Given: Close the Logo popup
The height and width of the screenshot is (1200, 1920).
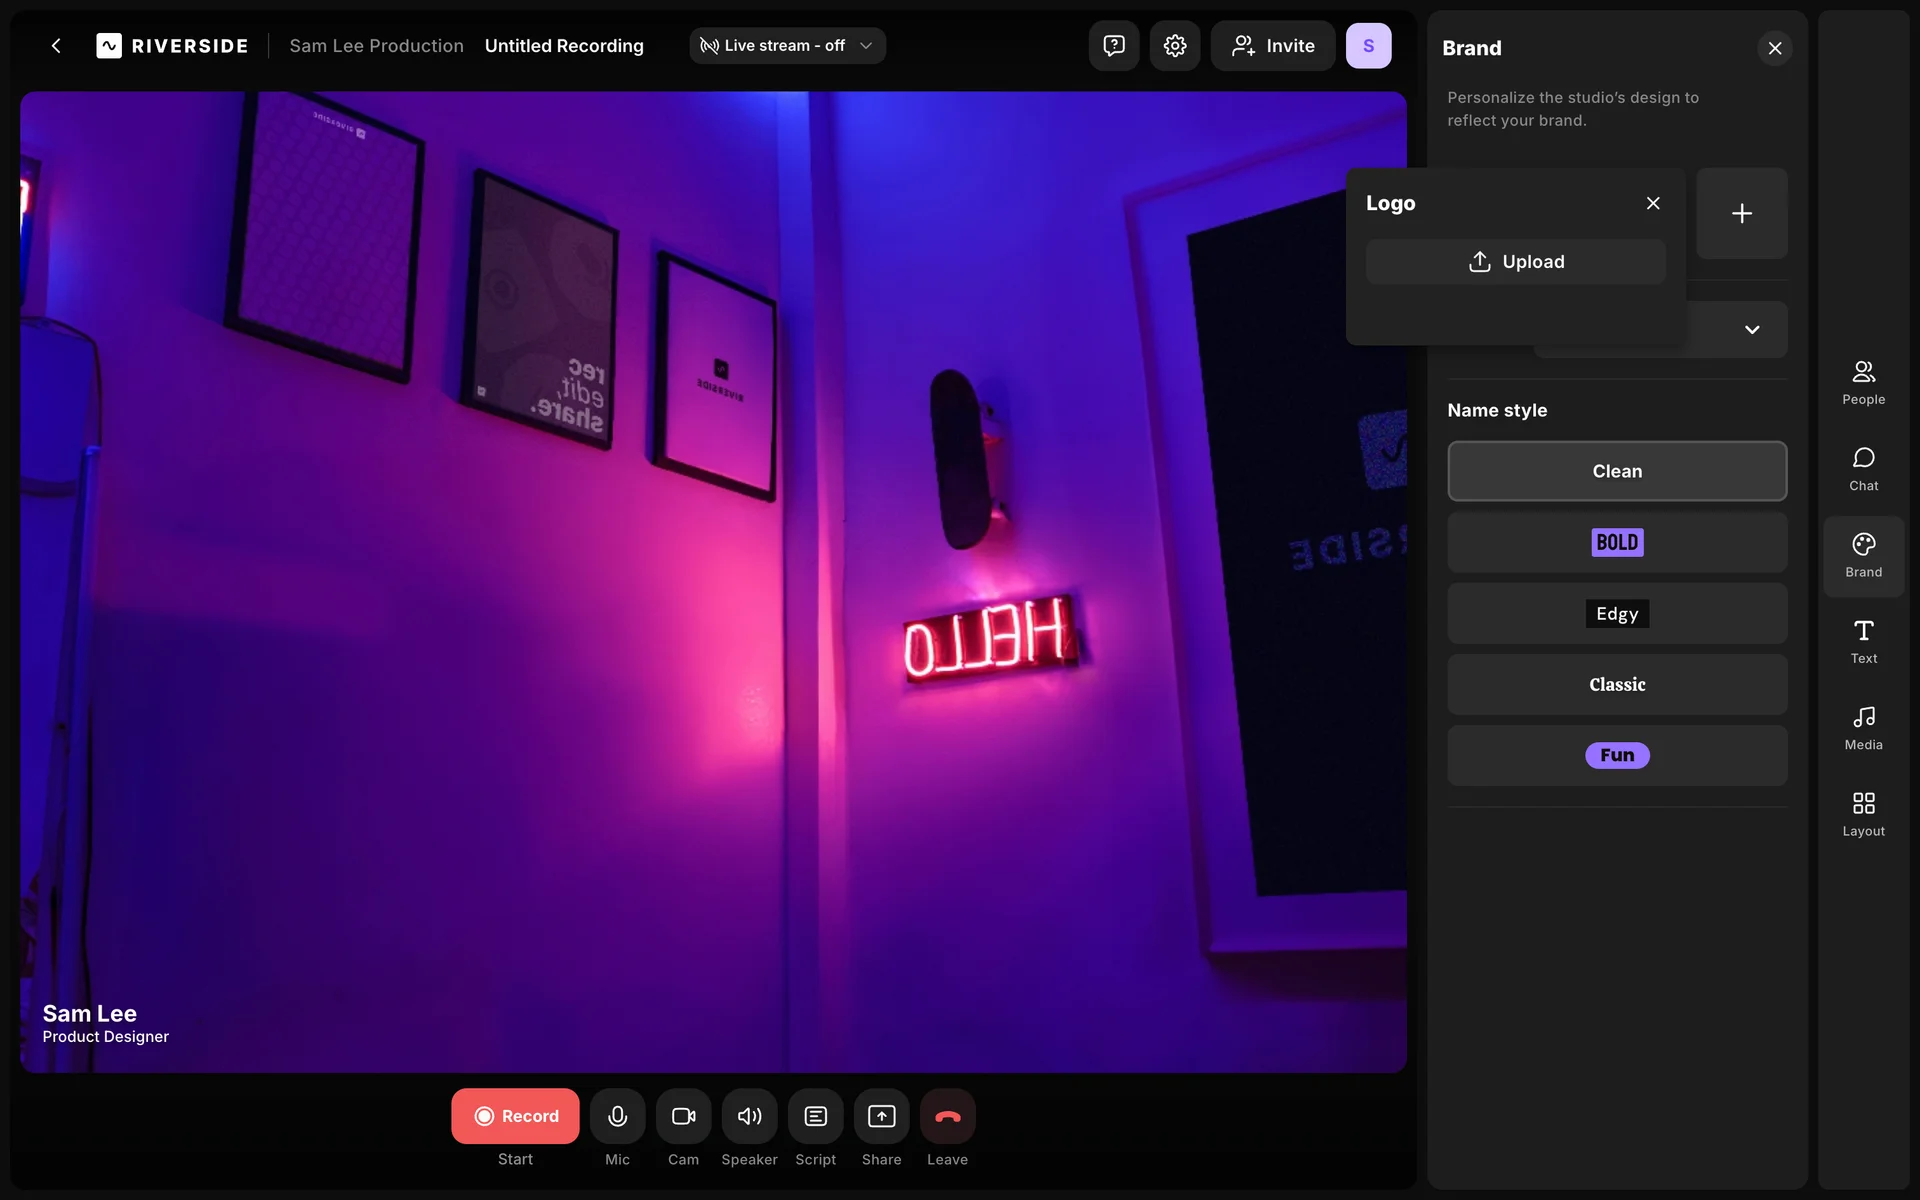Looking at the screenshot, I should pyautogui.click(x=1653, y=203).
